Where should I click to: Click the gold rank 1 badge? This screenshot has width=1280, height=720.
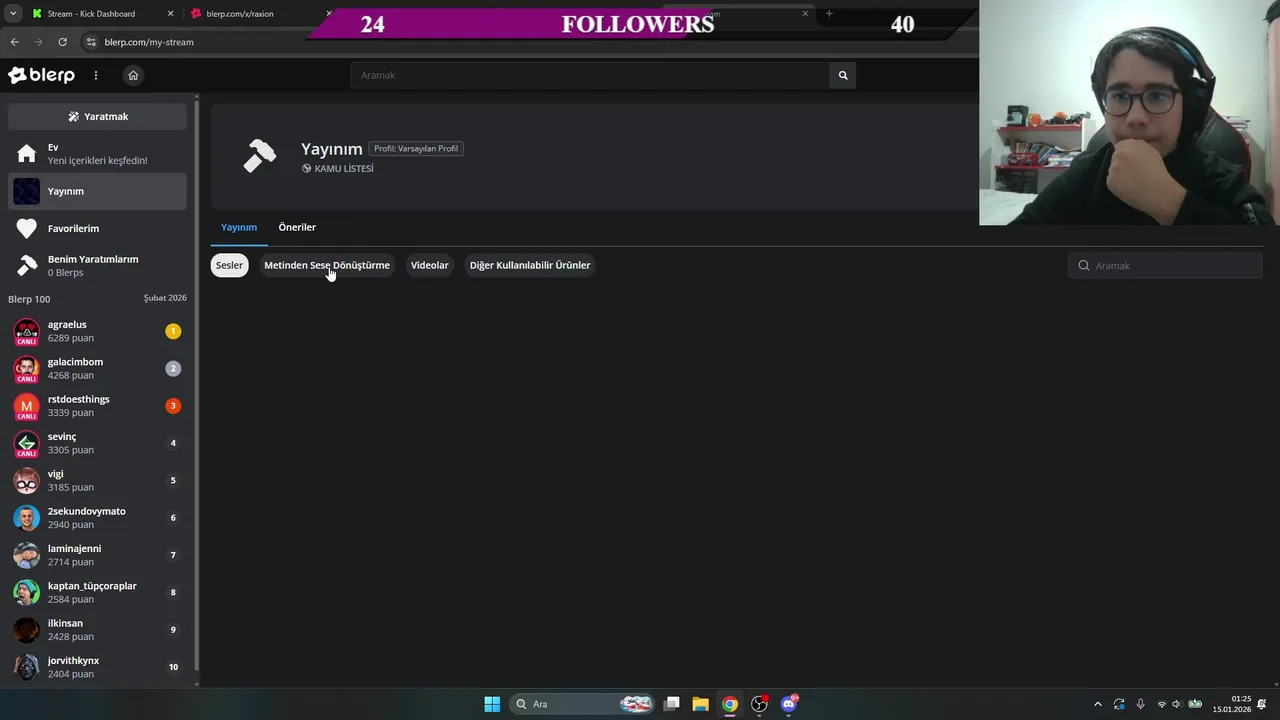click(x=173, y=331)
